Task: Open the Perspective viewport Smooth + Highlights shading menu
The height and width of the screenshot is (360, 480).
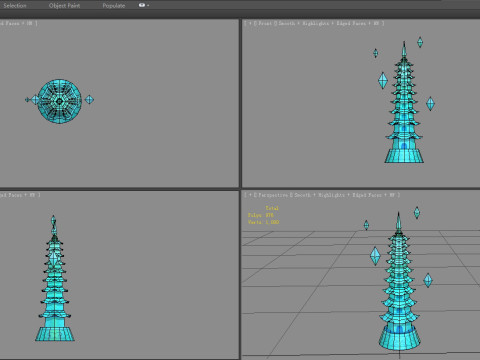Action: 319,195
